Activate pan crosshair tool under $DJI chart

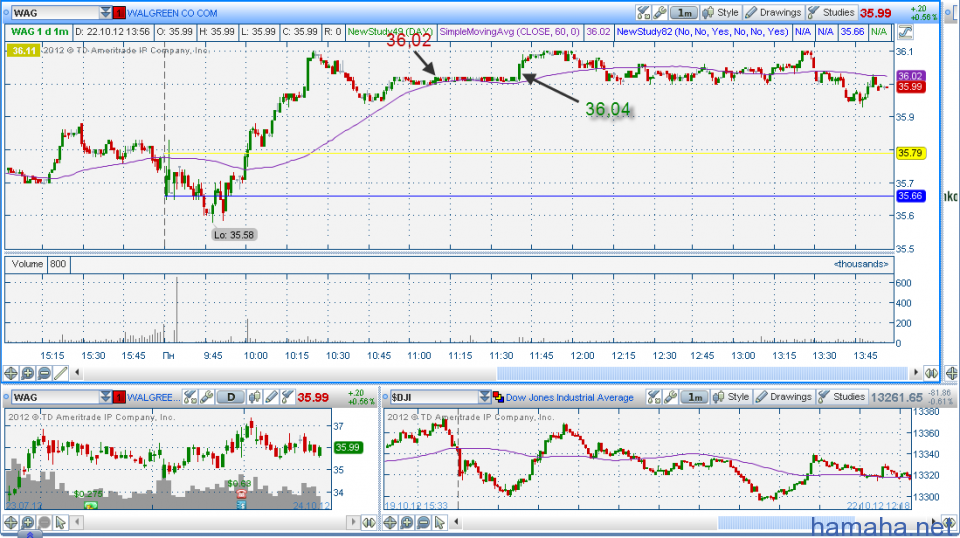(x=390, y=523)
